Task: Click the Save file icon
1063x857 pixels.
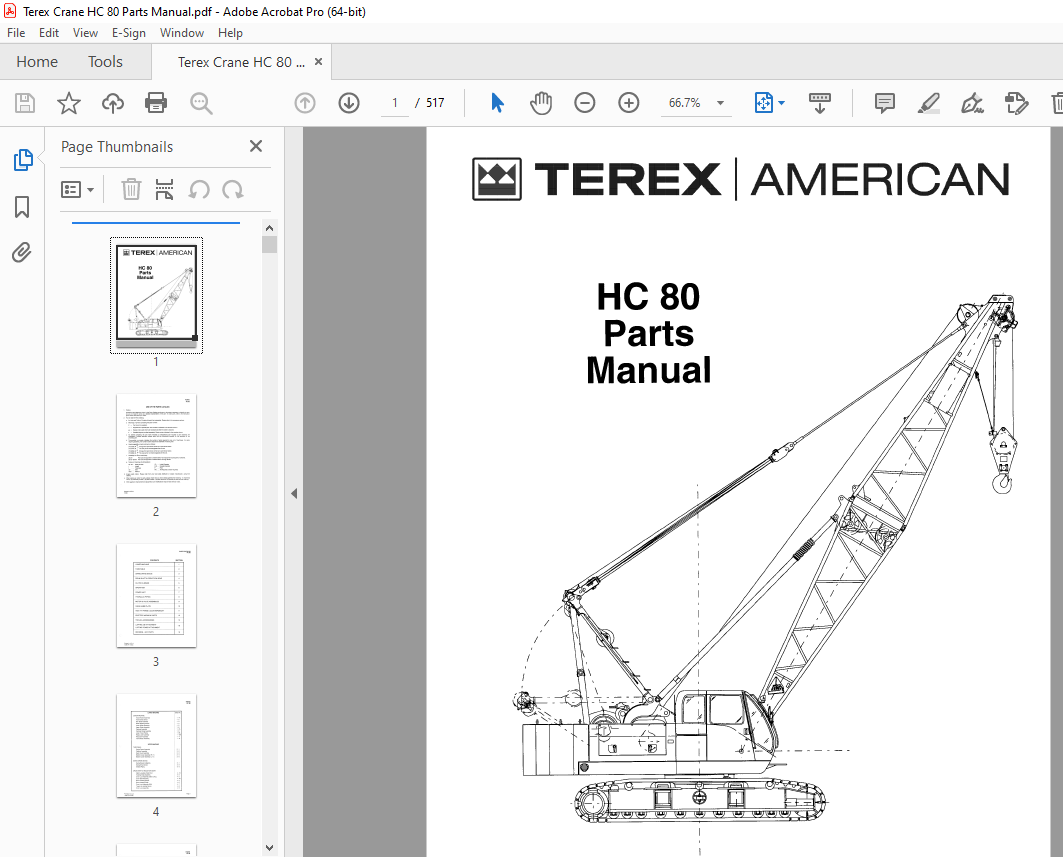Action: pyautogui.click(x=25, y=103)
